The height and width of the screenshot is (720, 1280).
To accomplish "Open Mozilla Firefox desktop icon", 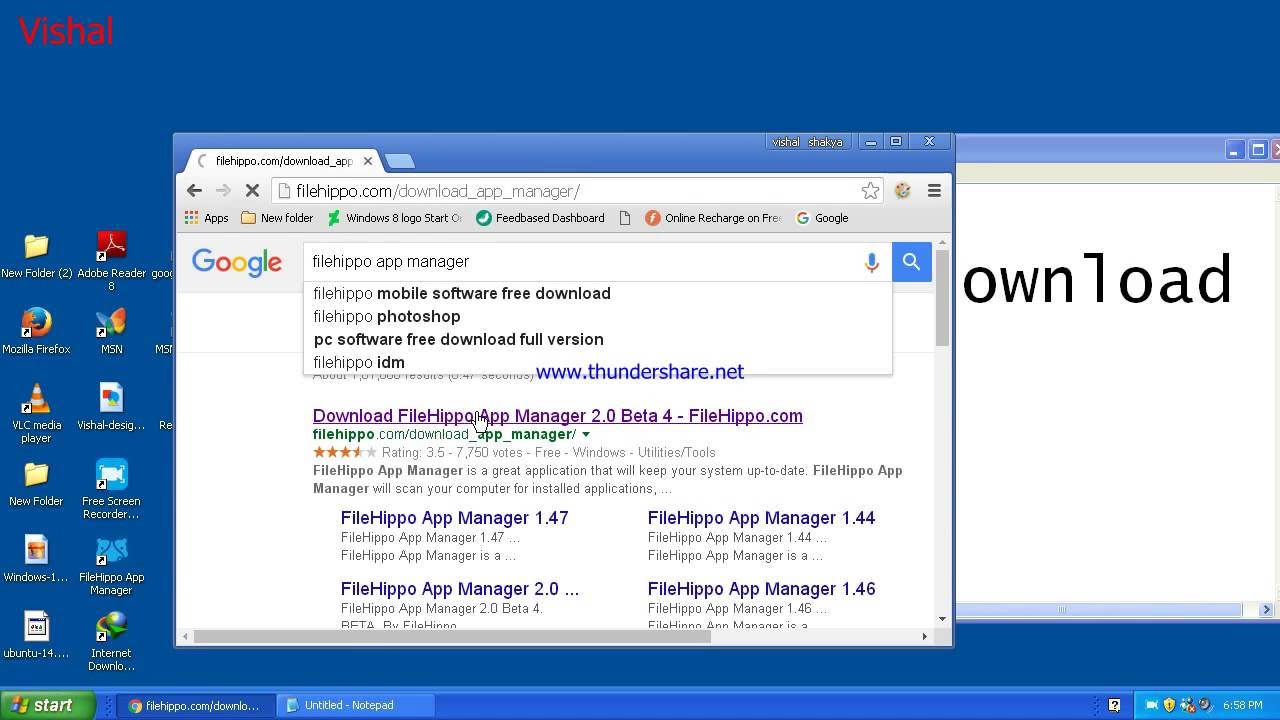I will [36, 332].
